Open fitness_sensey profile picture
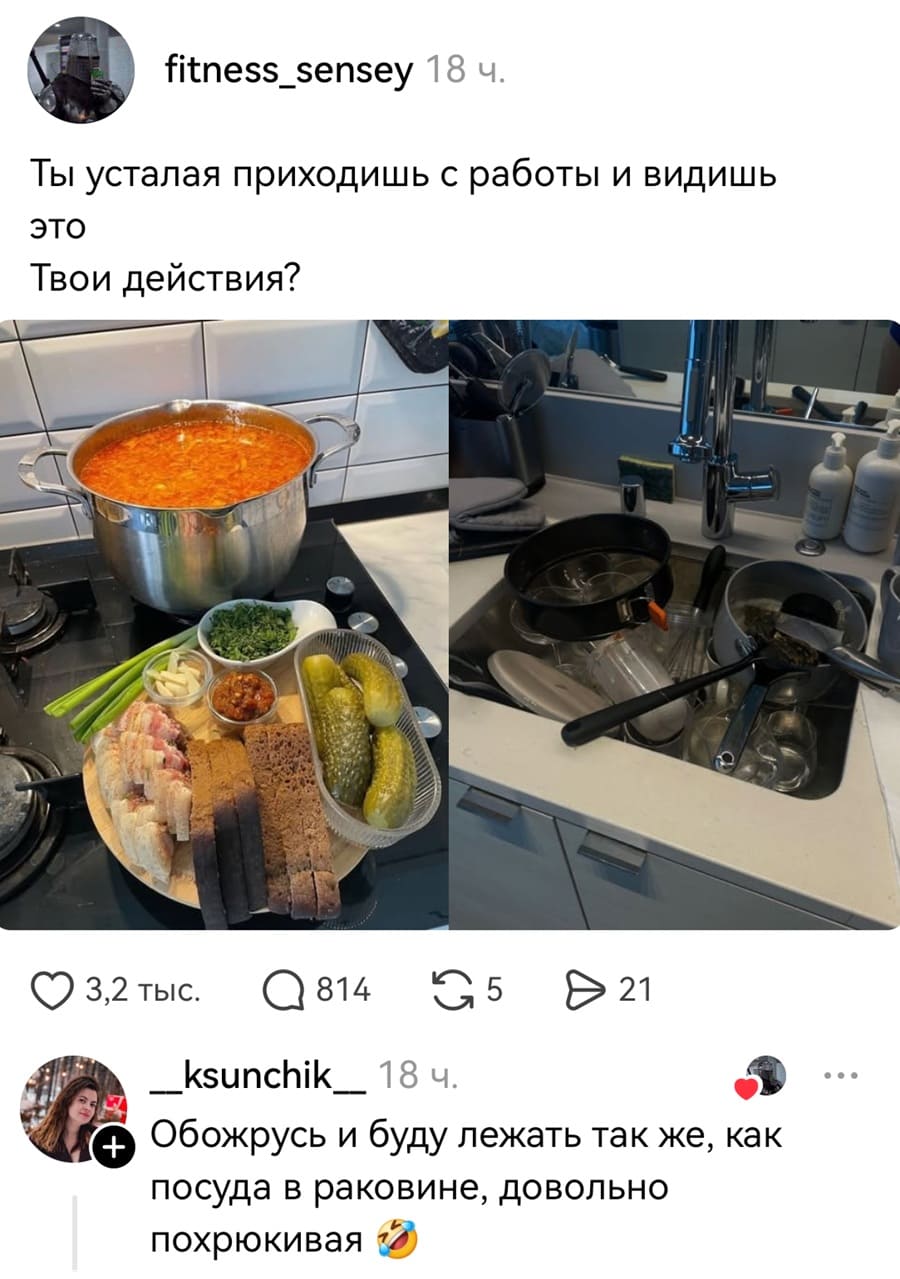Image resolution: width=900 pixels, height=1279 pixels. (80, 70)
